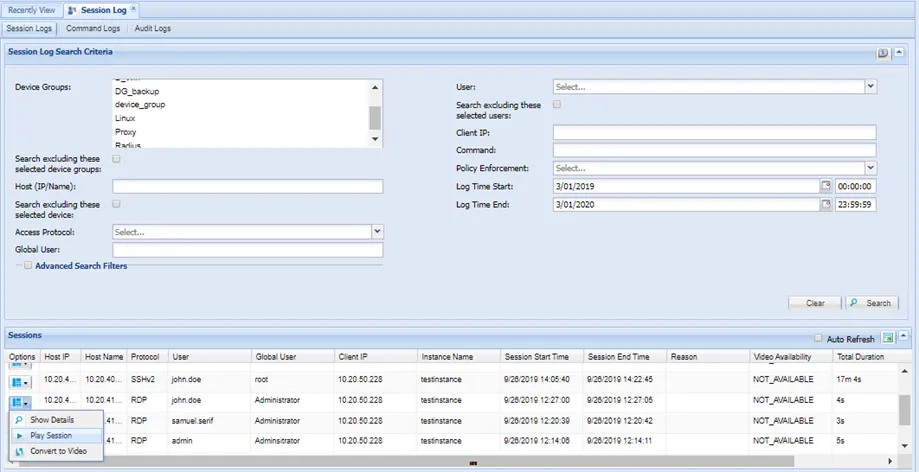This screenshot has width=919, height=472.
Task: Check Search excluding these selected users
Action: tap(557, 104)
